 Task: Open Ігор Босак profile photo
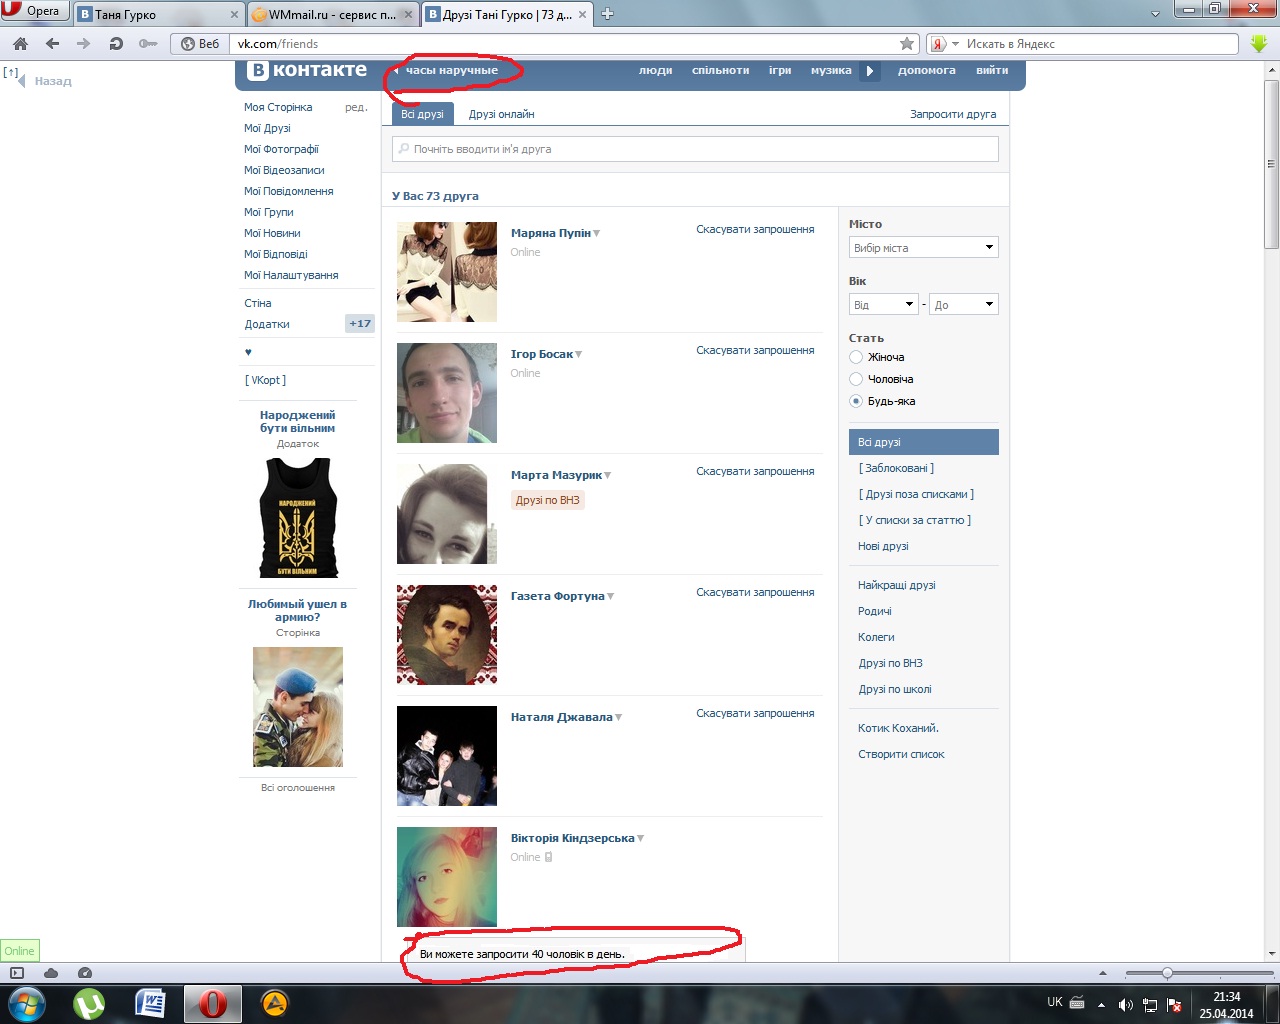[447, 393]
